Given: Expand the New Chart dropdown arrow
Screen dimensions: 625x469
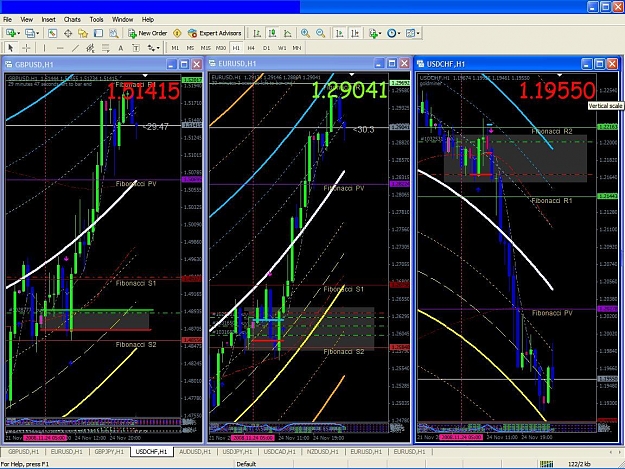Looking at the screenshot, I should coord(18,33).
